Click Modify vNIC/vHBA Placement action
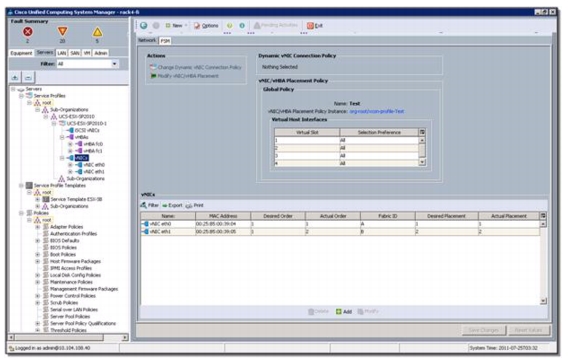Screen dimensions: 576x361 [184, 76]
